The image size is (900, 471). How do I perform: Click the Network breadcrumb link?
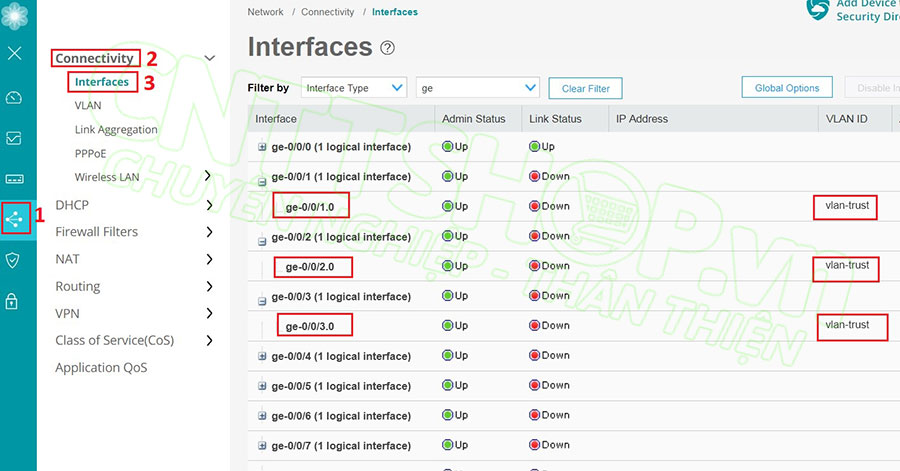click(265, 12)
